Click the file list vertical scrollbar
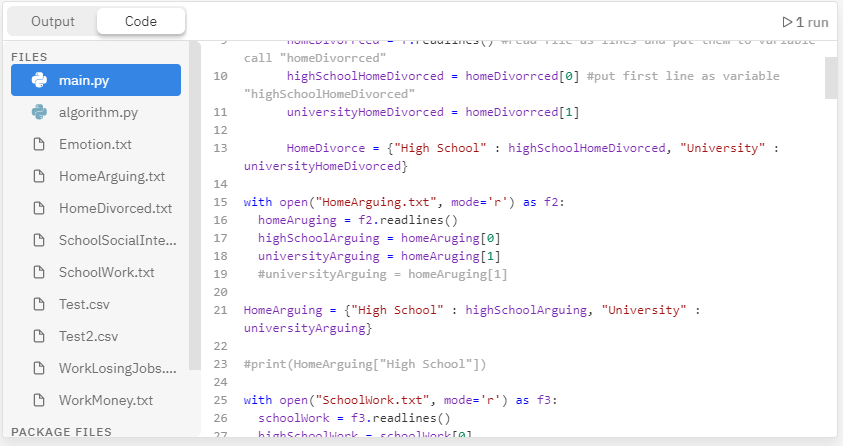The height and width of the screenshot is (446, 843). pyautogui.click(x=195, y=205)
